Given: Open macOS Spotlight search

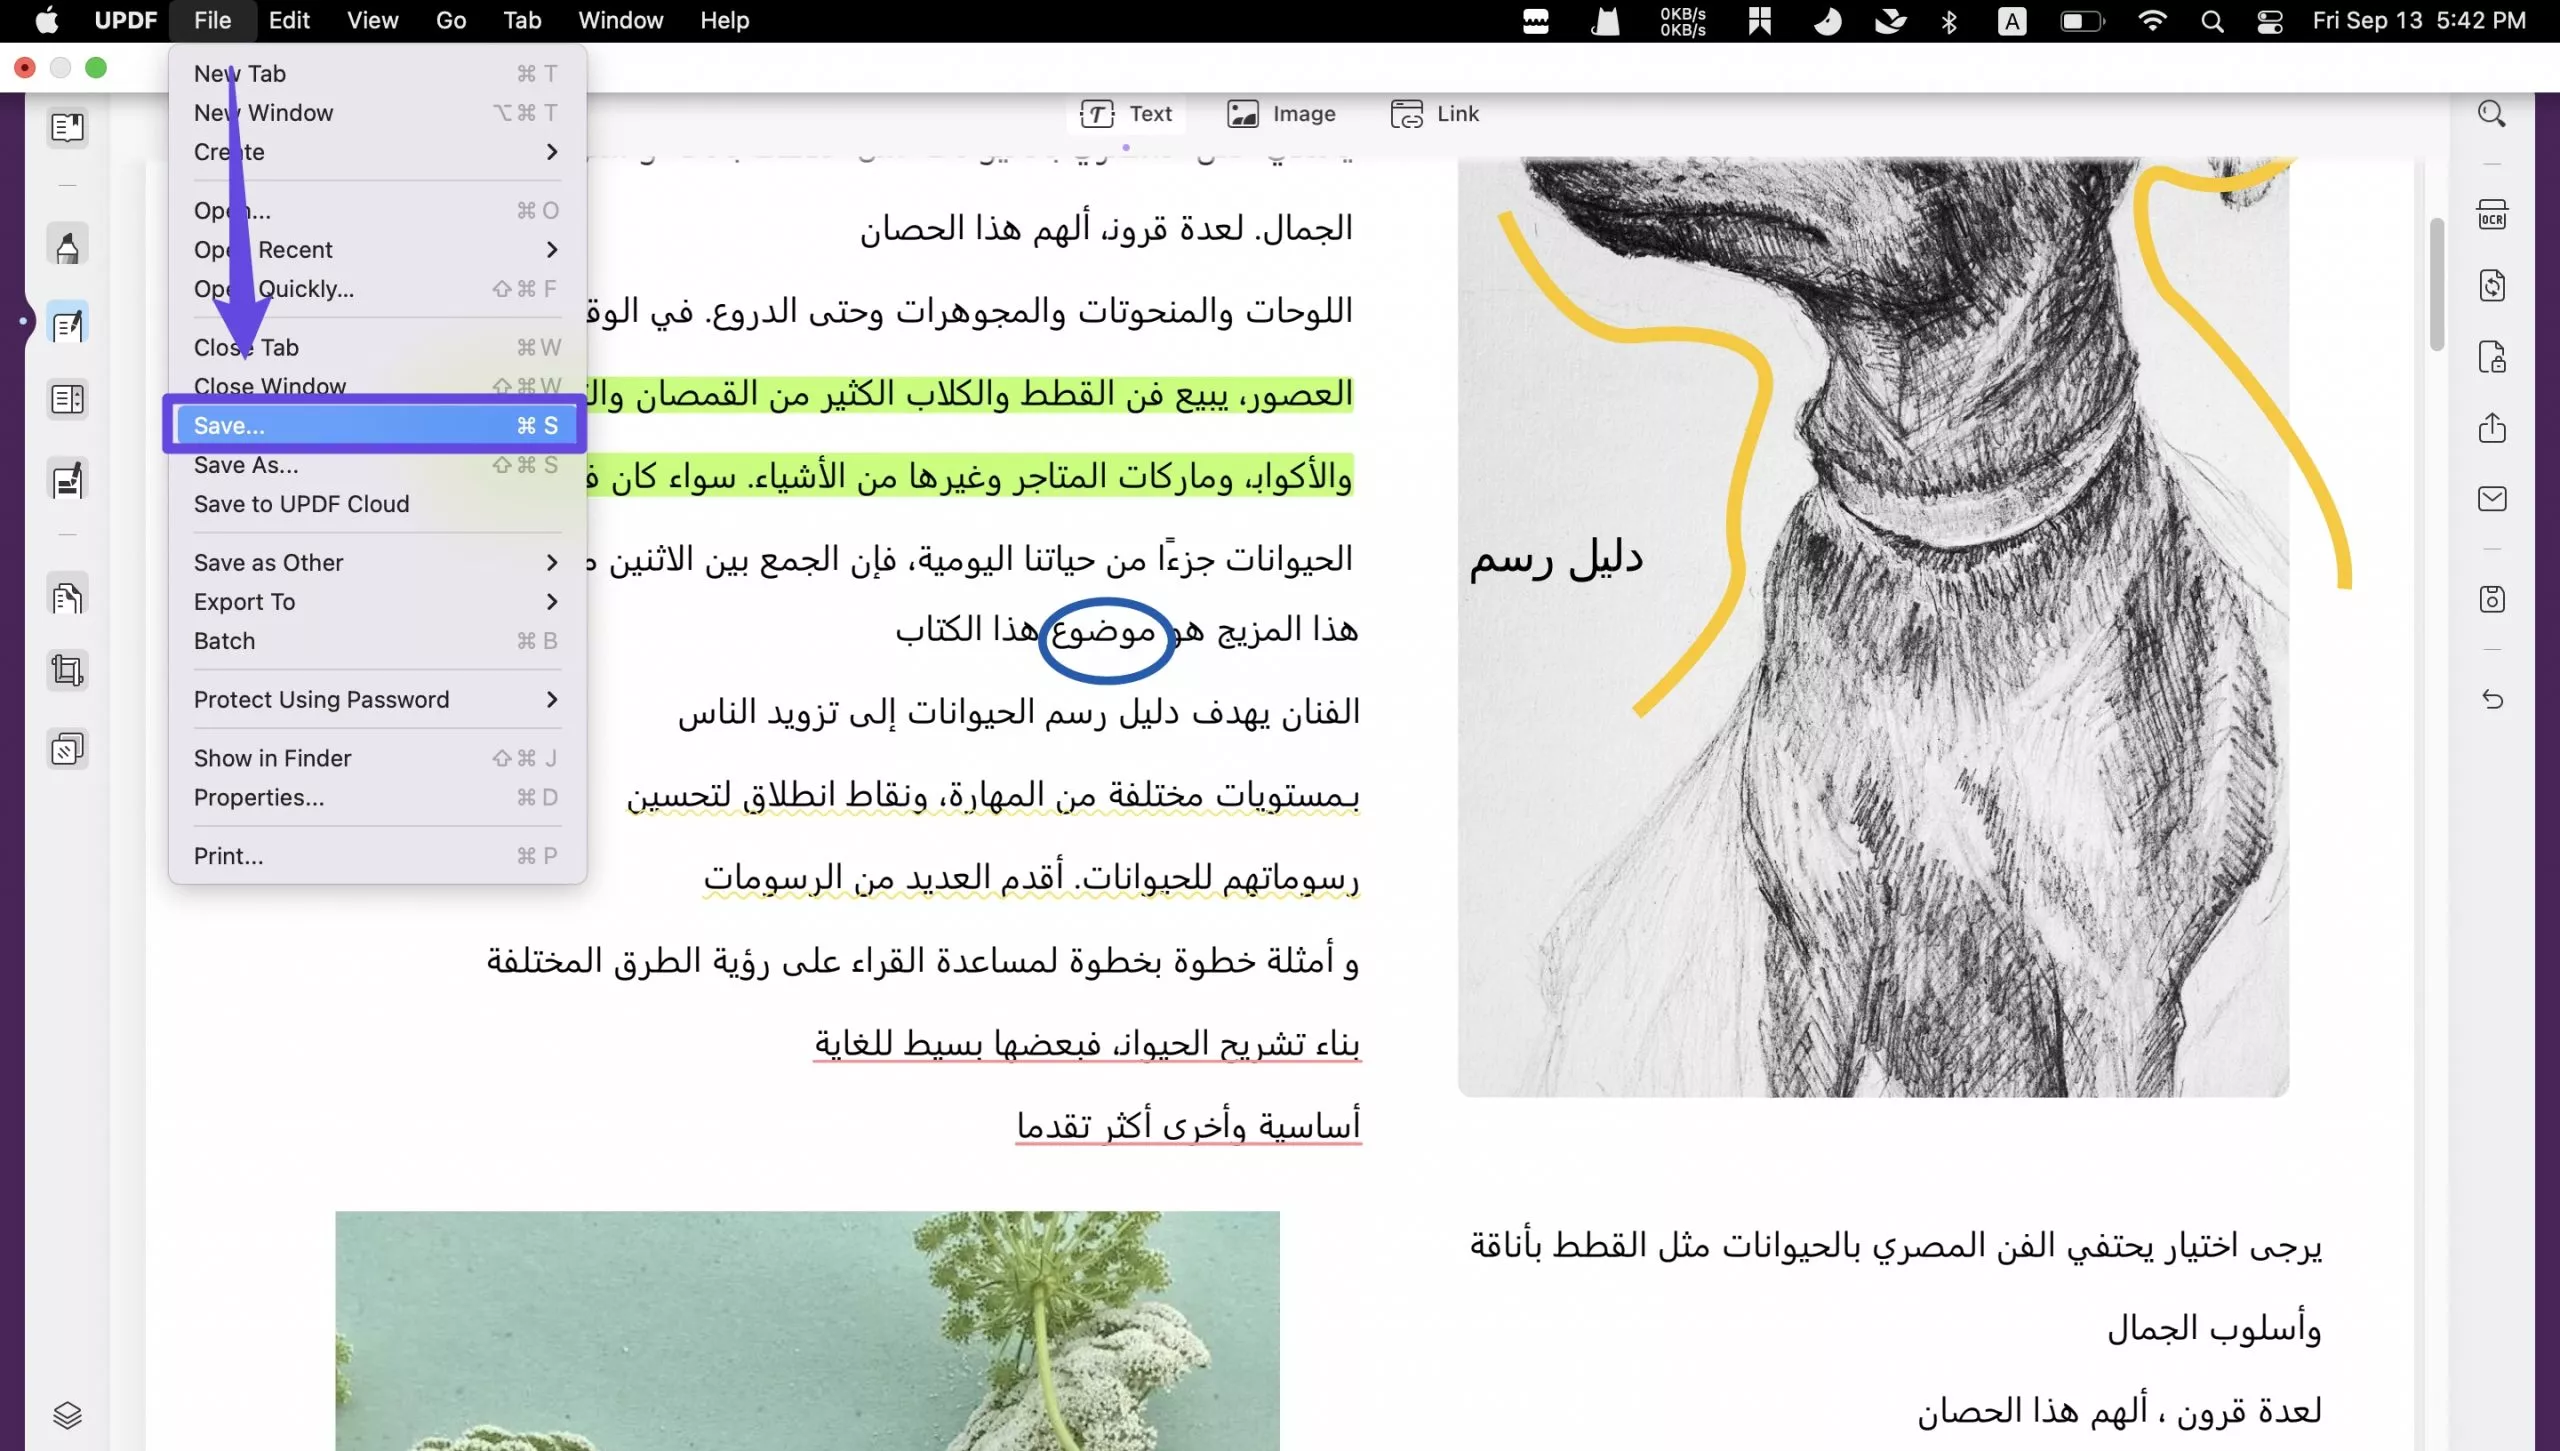Looking at the screenshot, I should pos(2213,21).
